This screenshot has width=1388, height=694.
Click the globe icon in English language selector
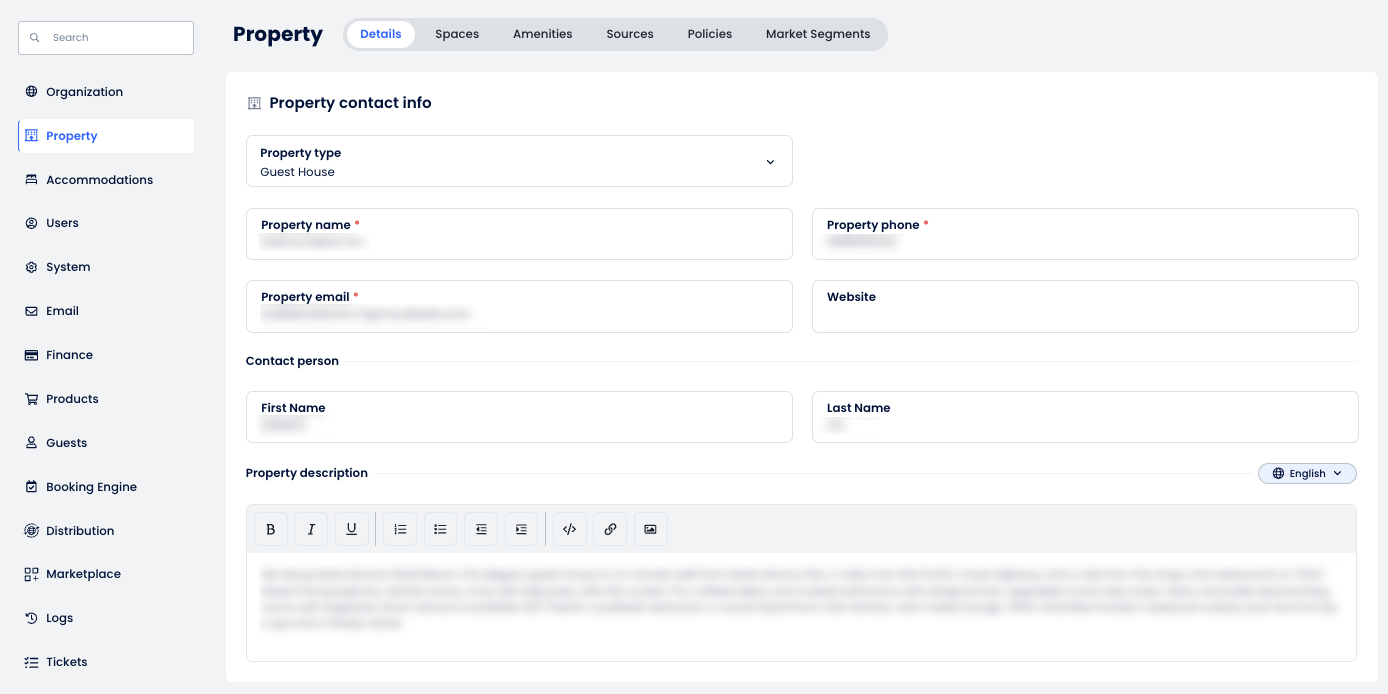tap(1278, 474)
